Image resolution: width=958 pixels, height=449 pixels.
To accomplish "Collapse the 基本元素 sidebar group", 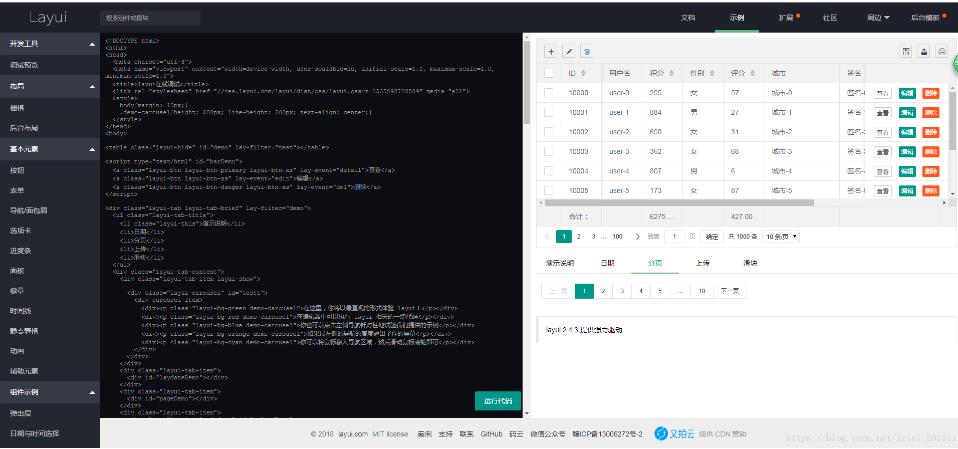I will pos(49,149).
